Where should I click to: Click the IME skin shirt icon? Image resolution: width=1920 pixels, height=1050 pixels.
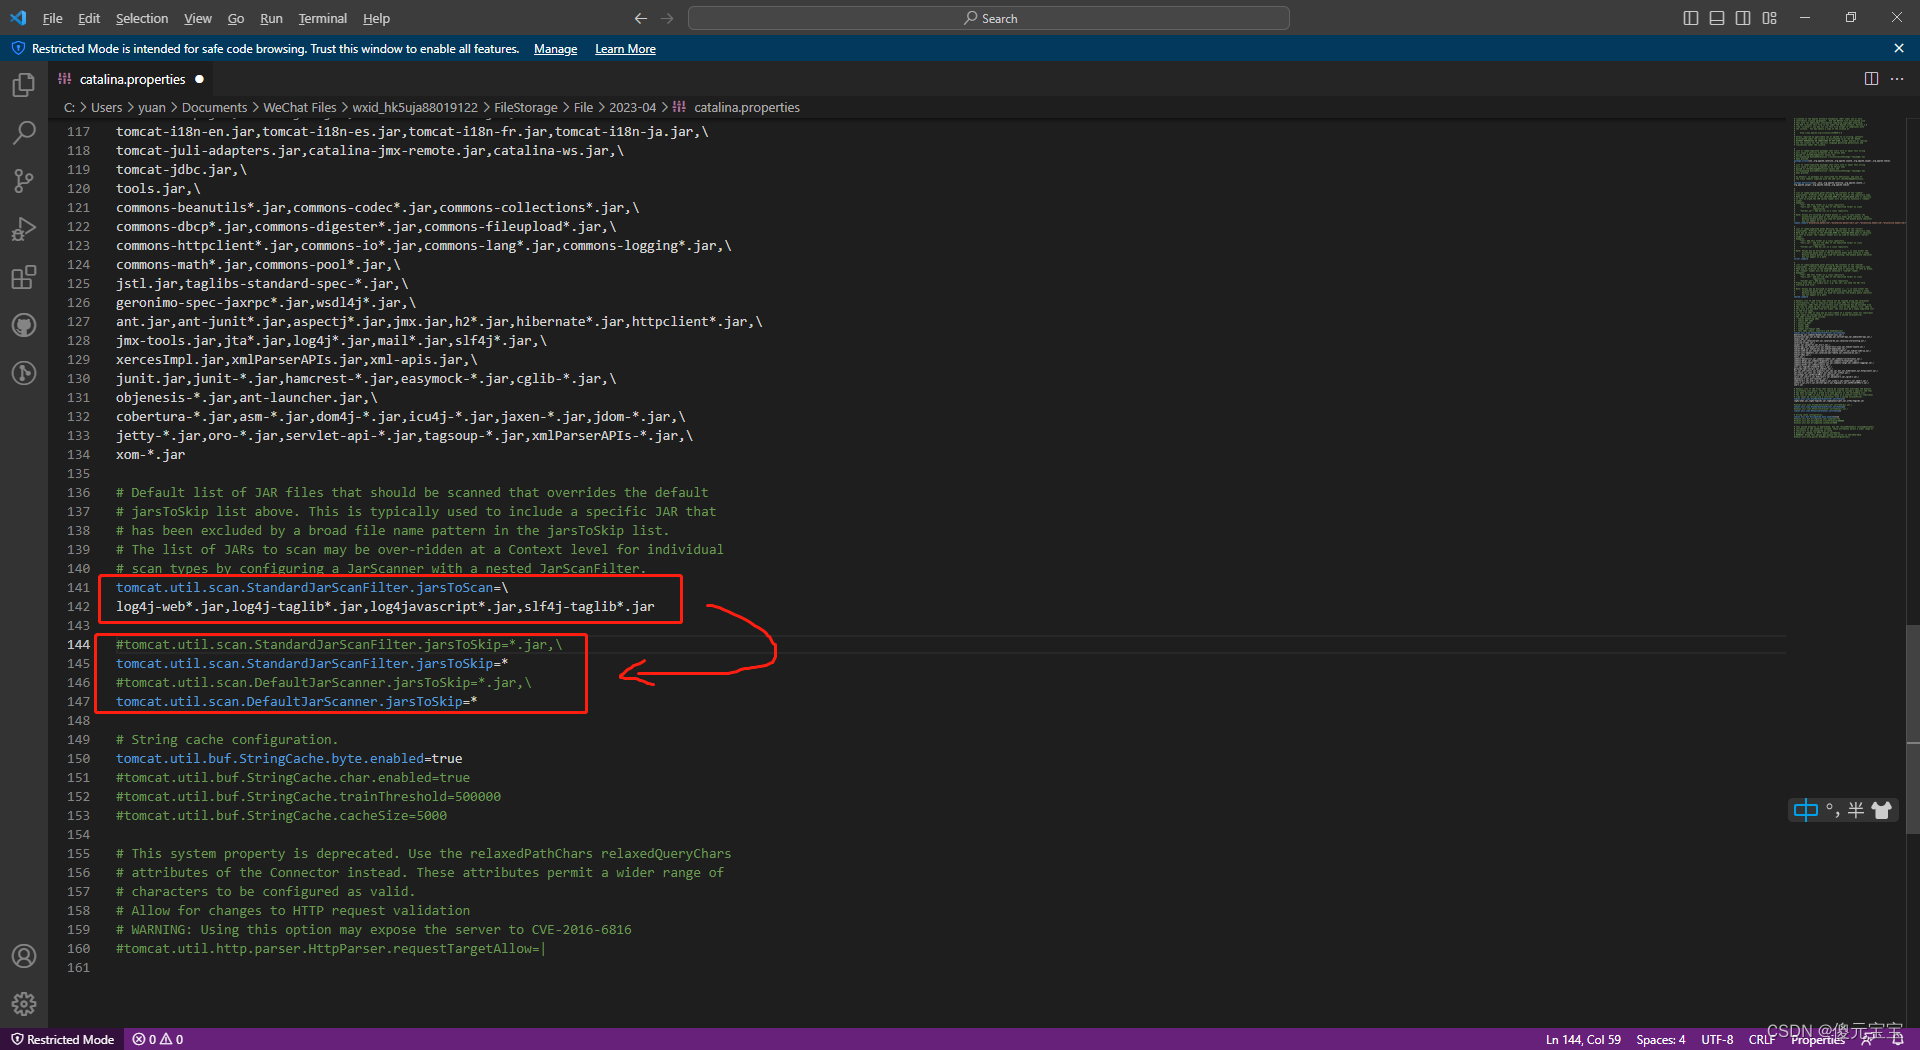(x=1881, y=810)
